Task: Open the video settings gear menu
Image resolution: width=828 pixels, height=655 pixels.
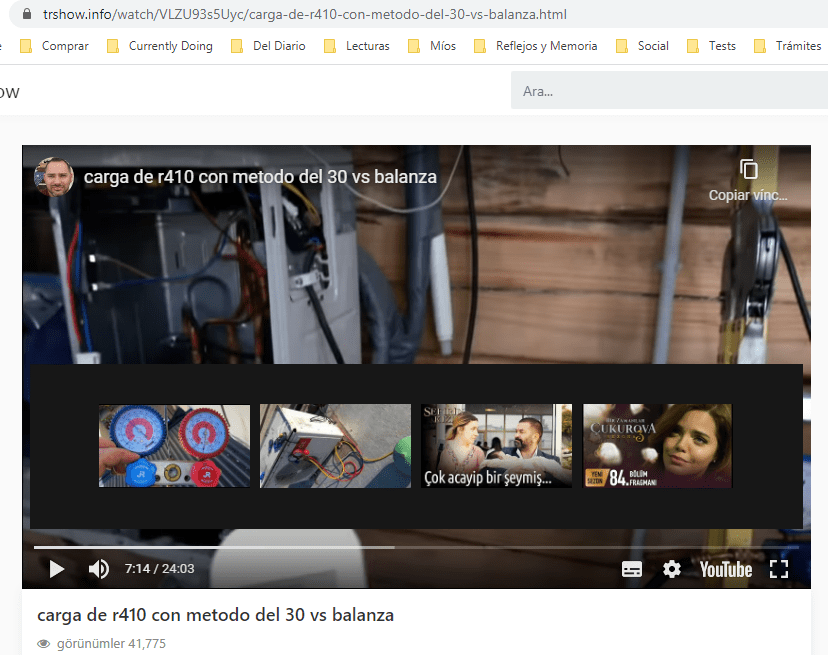Action: tap(672, 569)
